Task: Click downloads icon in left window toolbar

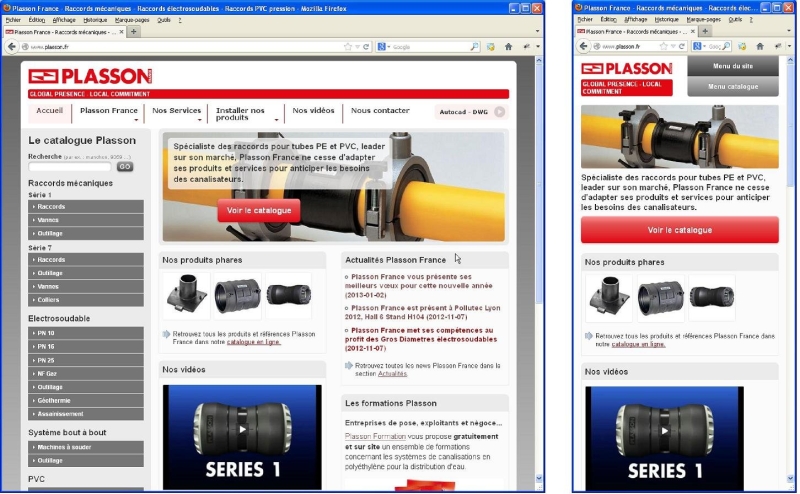Action: [x=491, y=46]
